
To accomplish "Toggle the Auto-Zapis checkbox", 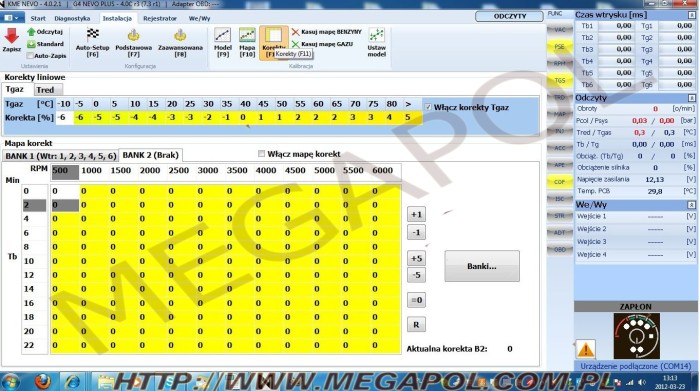I will (30, 56).
